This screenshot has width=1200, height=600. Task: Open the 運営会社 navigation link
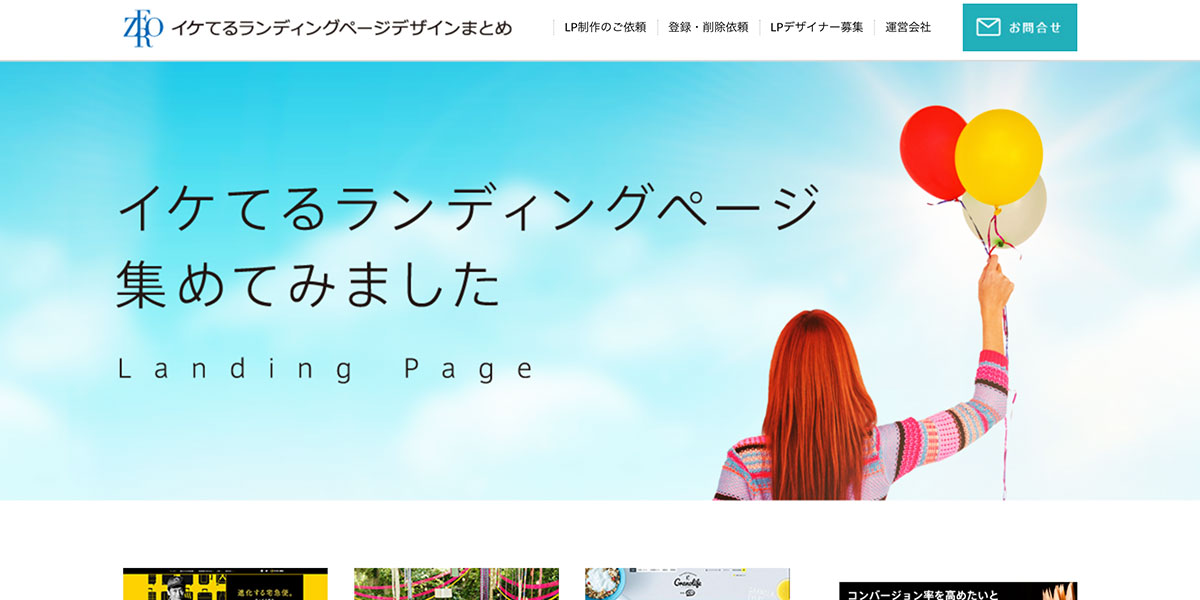click(908, 28)
